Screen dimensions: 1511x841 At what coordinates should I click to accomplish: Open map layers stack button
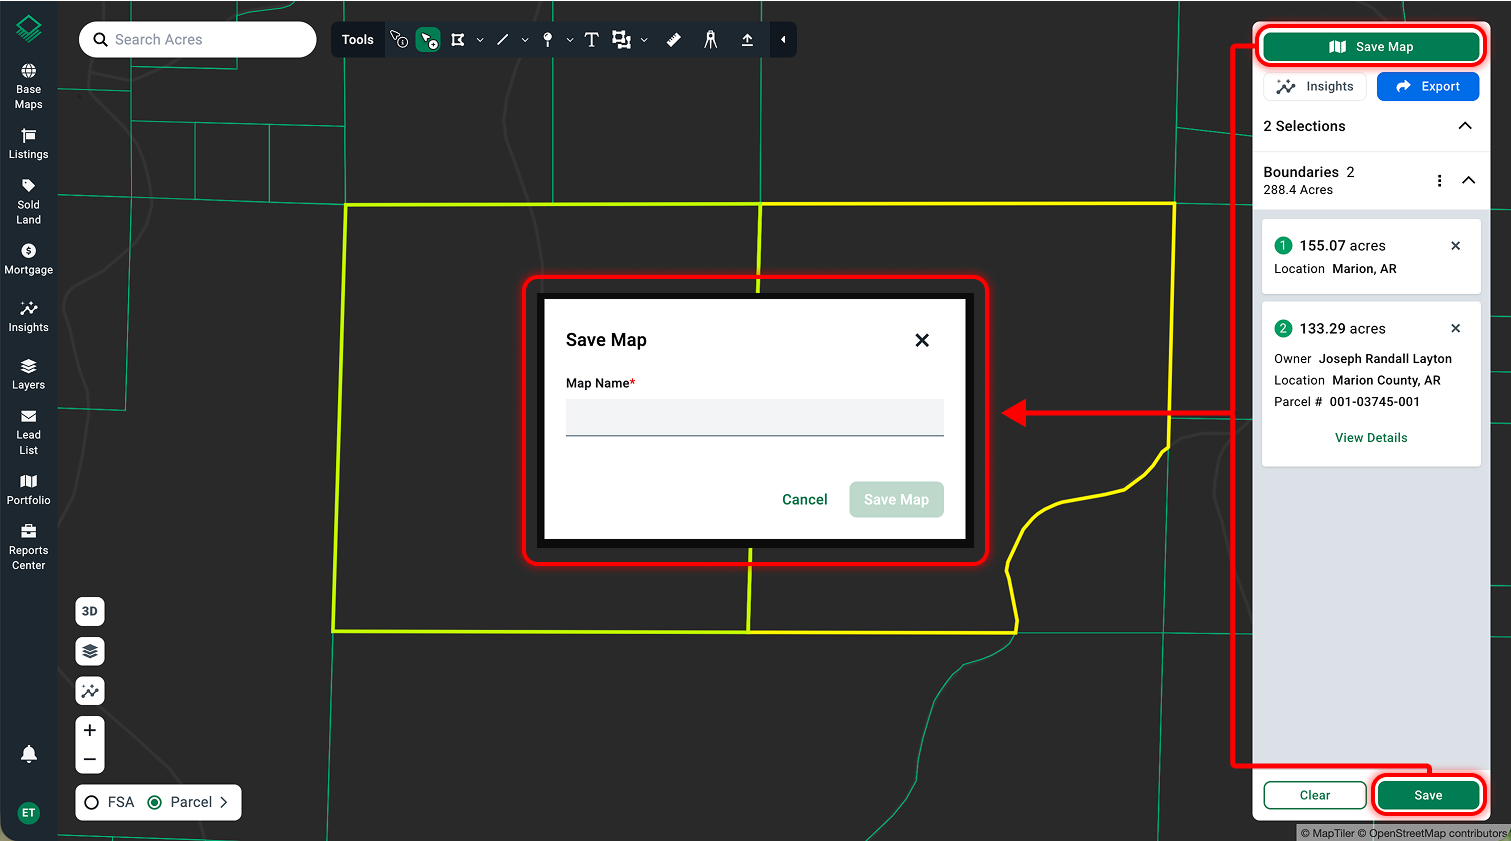point(90,651)
